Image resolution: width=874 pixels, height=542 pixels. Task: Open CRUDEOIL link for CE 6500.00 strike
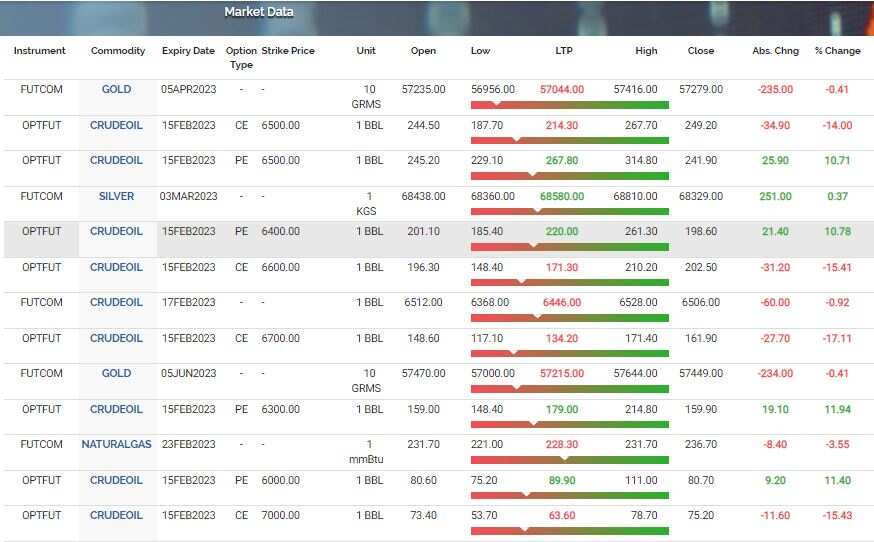click(116, 125)
